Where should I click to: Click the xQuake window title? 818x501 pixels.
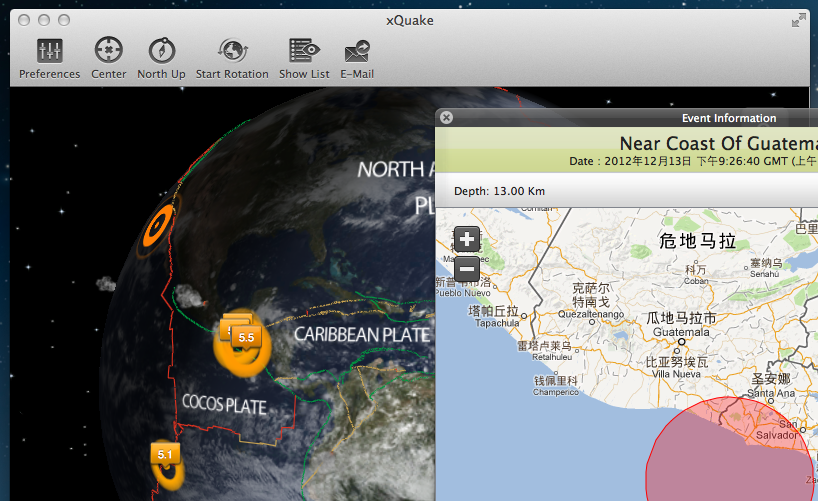tap(410, 20)
